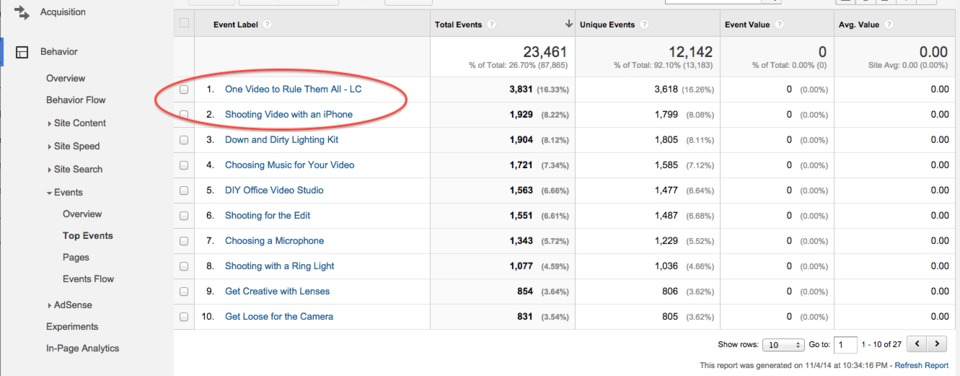Check the Get Loose for the Camera row
This screenshot has height=376, width=960.
(x=184, y=317)
